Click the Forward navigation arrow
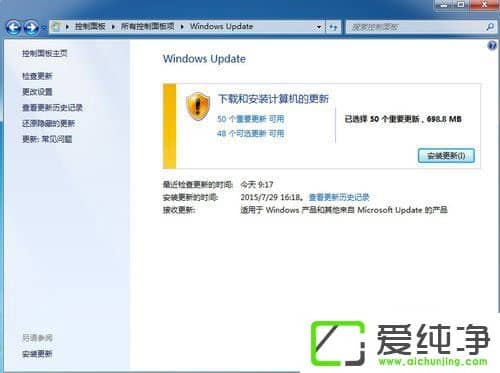 click(32, 27)
